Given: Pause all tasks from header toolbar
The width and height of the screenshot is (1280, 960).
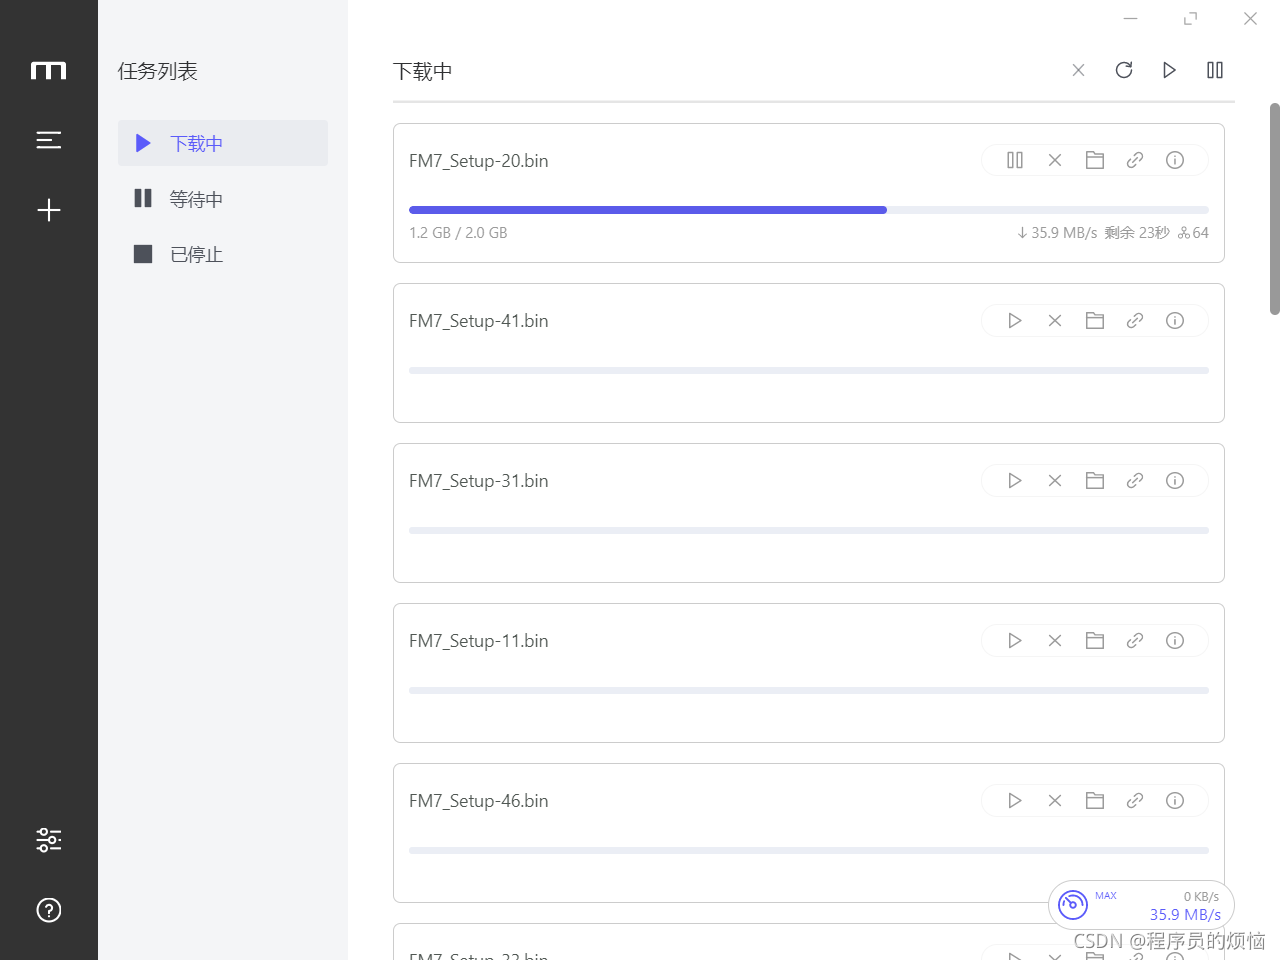Looking at the screenshot, I should click(1214, 70).
